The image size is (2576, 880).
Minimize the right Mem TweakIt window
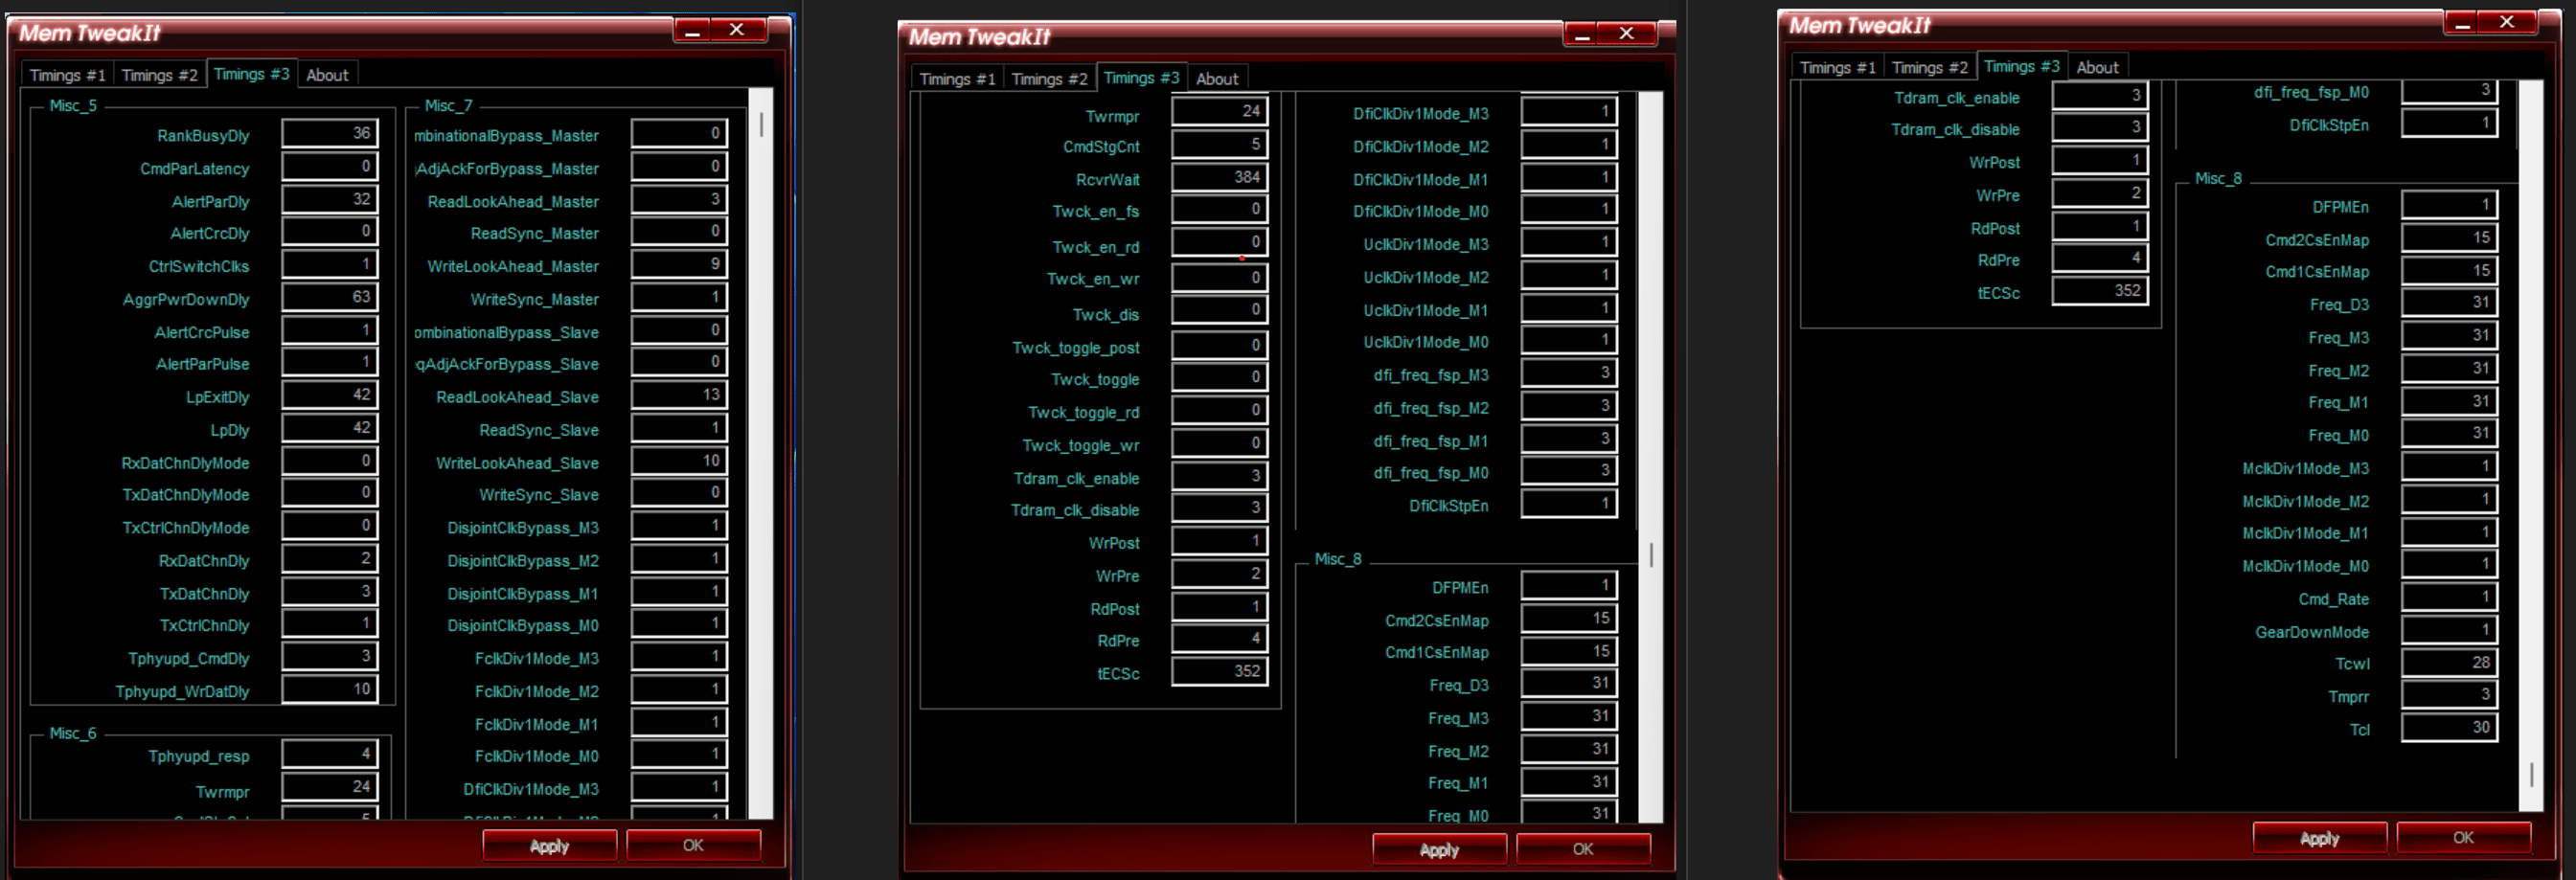point(2462,23)
